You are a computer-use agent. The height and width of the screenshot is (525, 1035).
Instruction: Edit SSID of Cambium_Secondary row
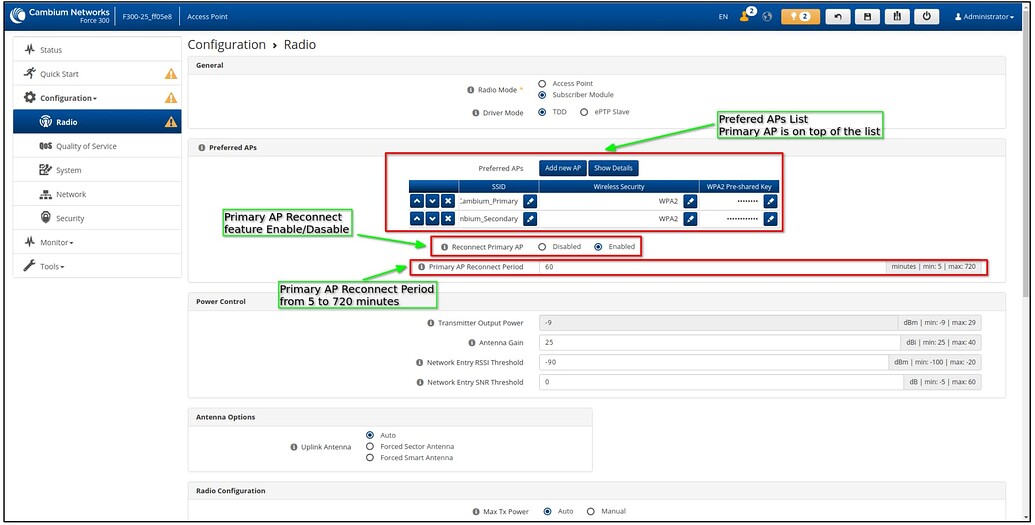(x=529, y=219)
